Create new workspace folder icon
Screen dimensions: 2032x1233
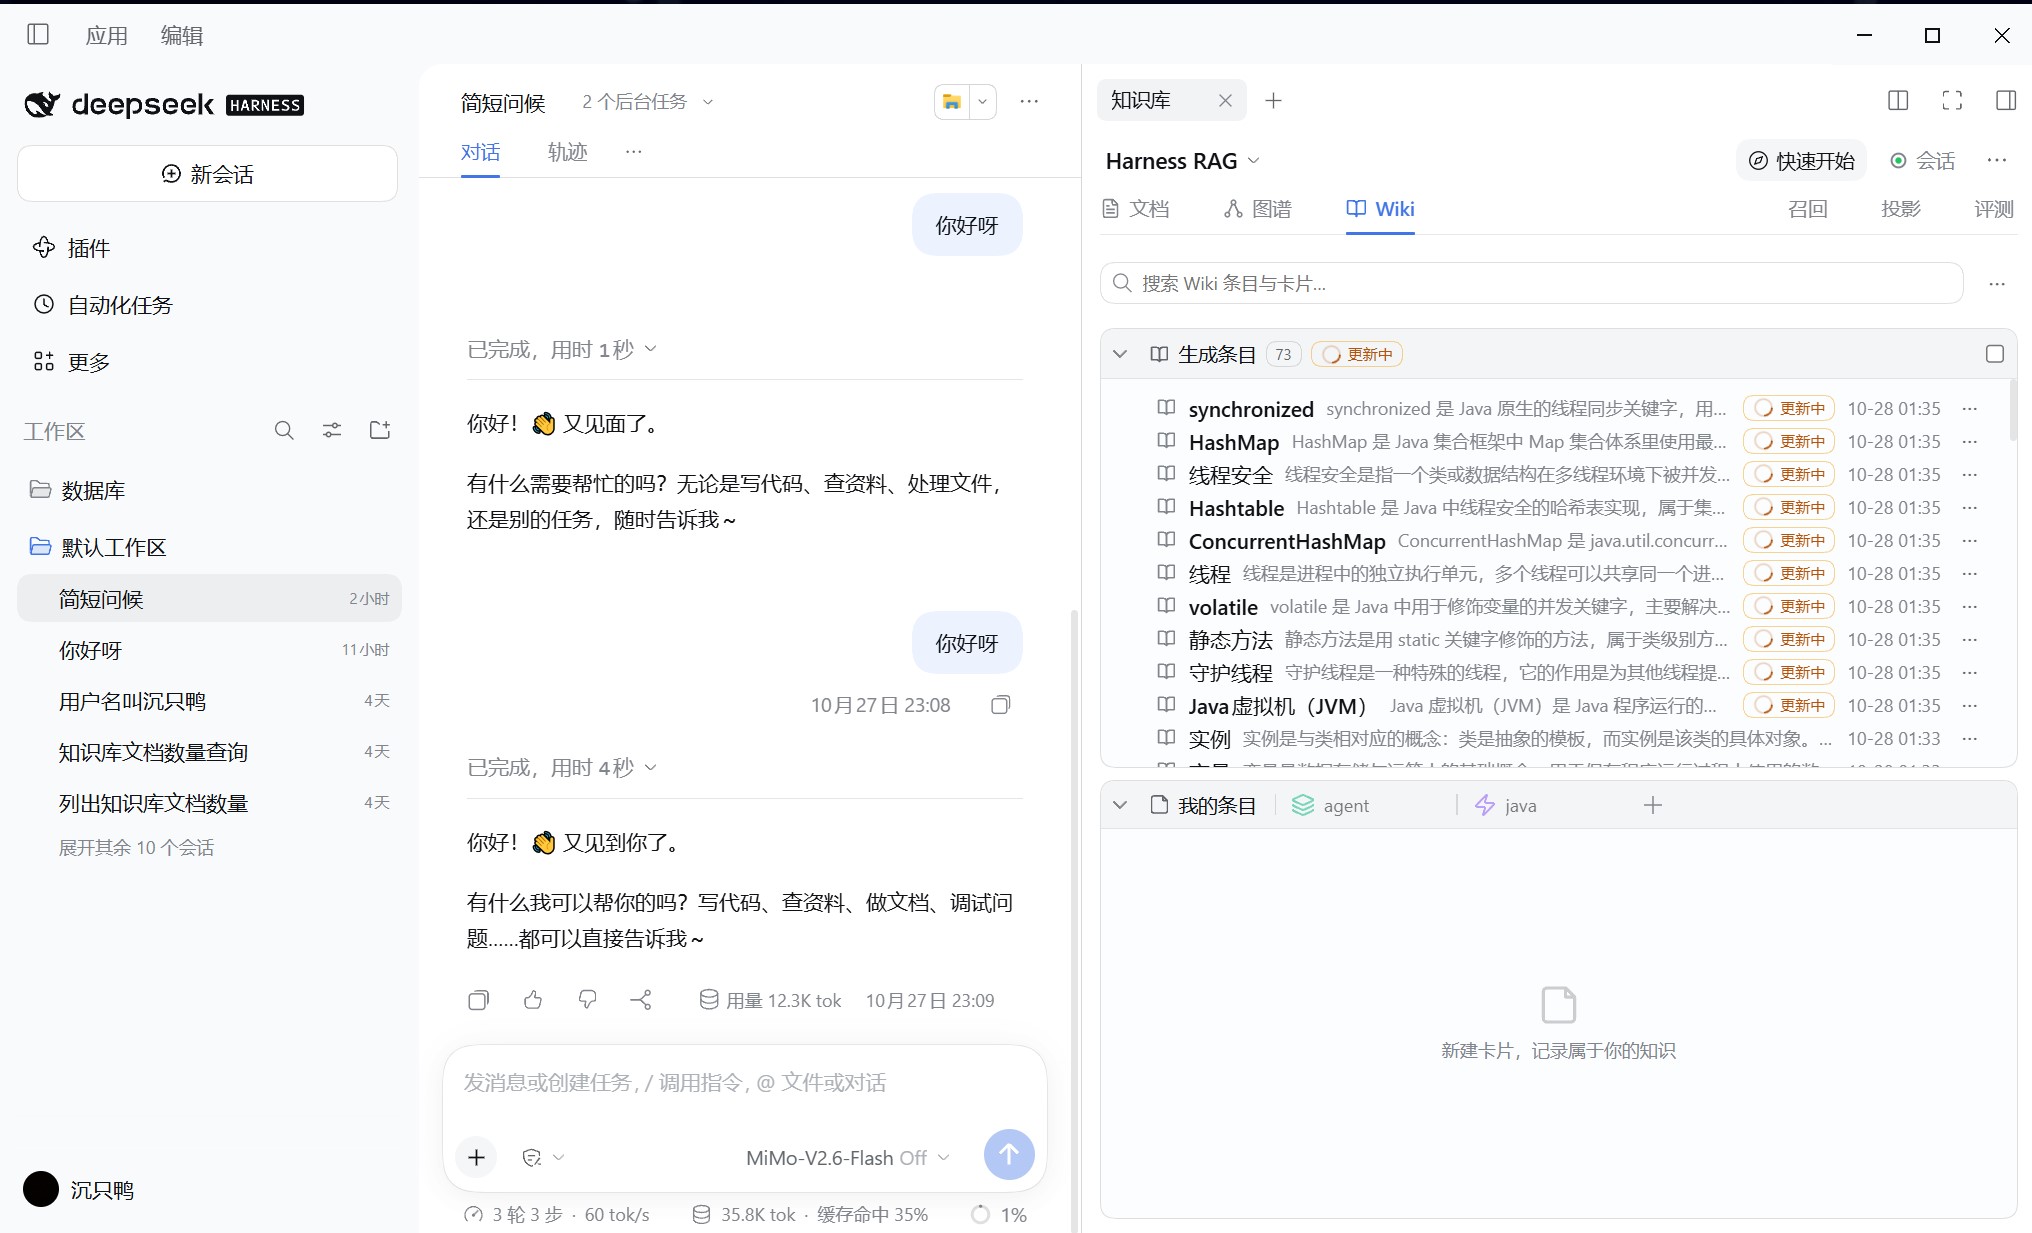380,430
